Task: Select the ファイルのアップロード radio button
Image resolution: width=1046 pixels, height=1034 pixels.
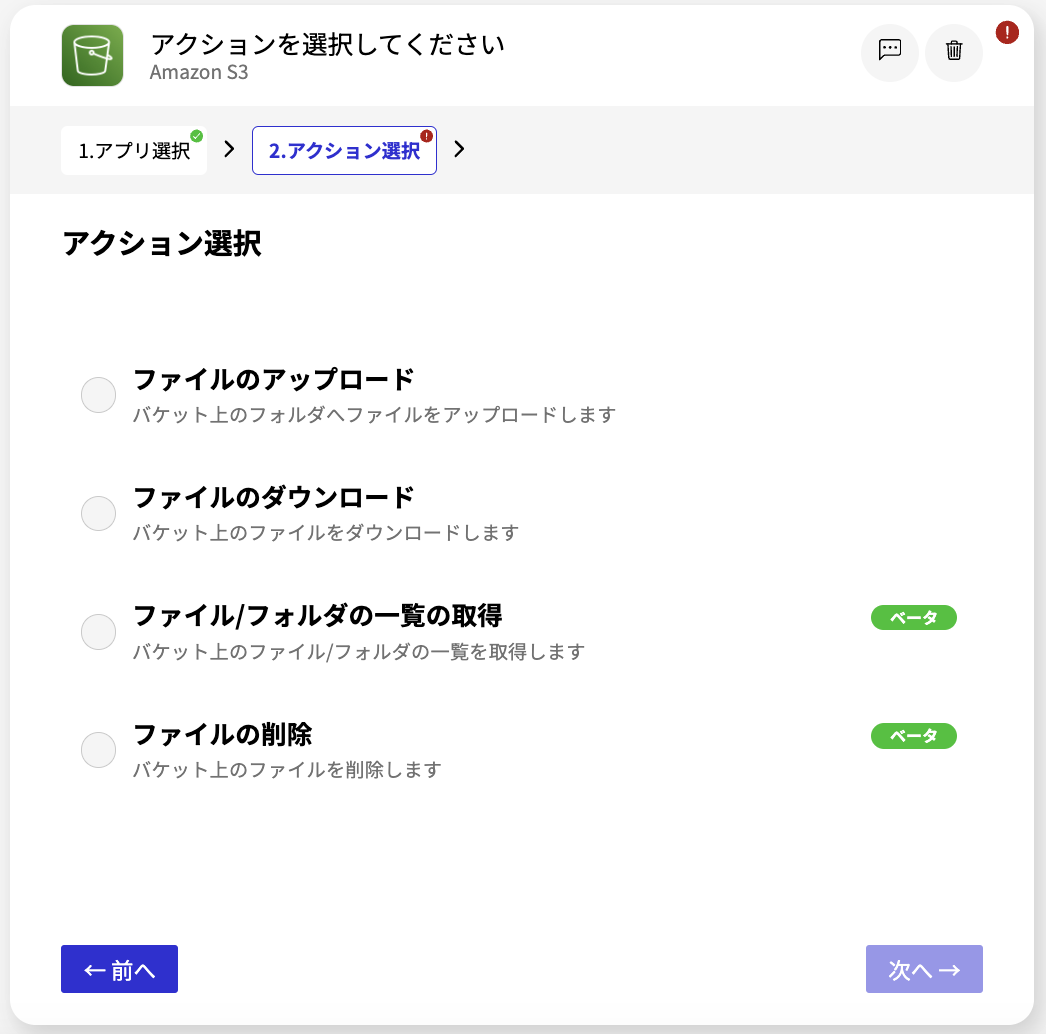Action: point(98,395)
